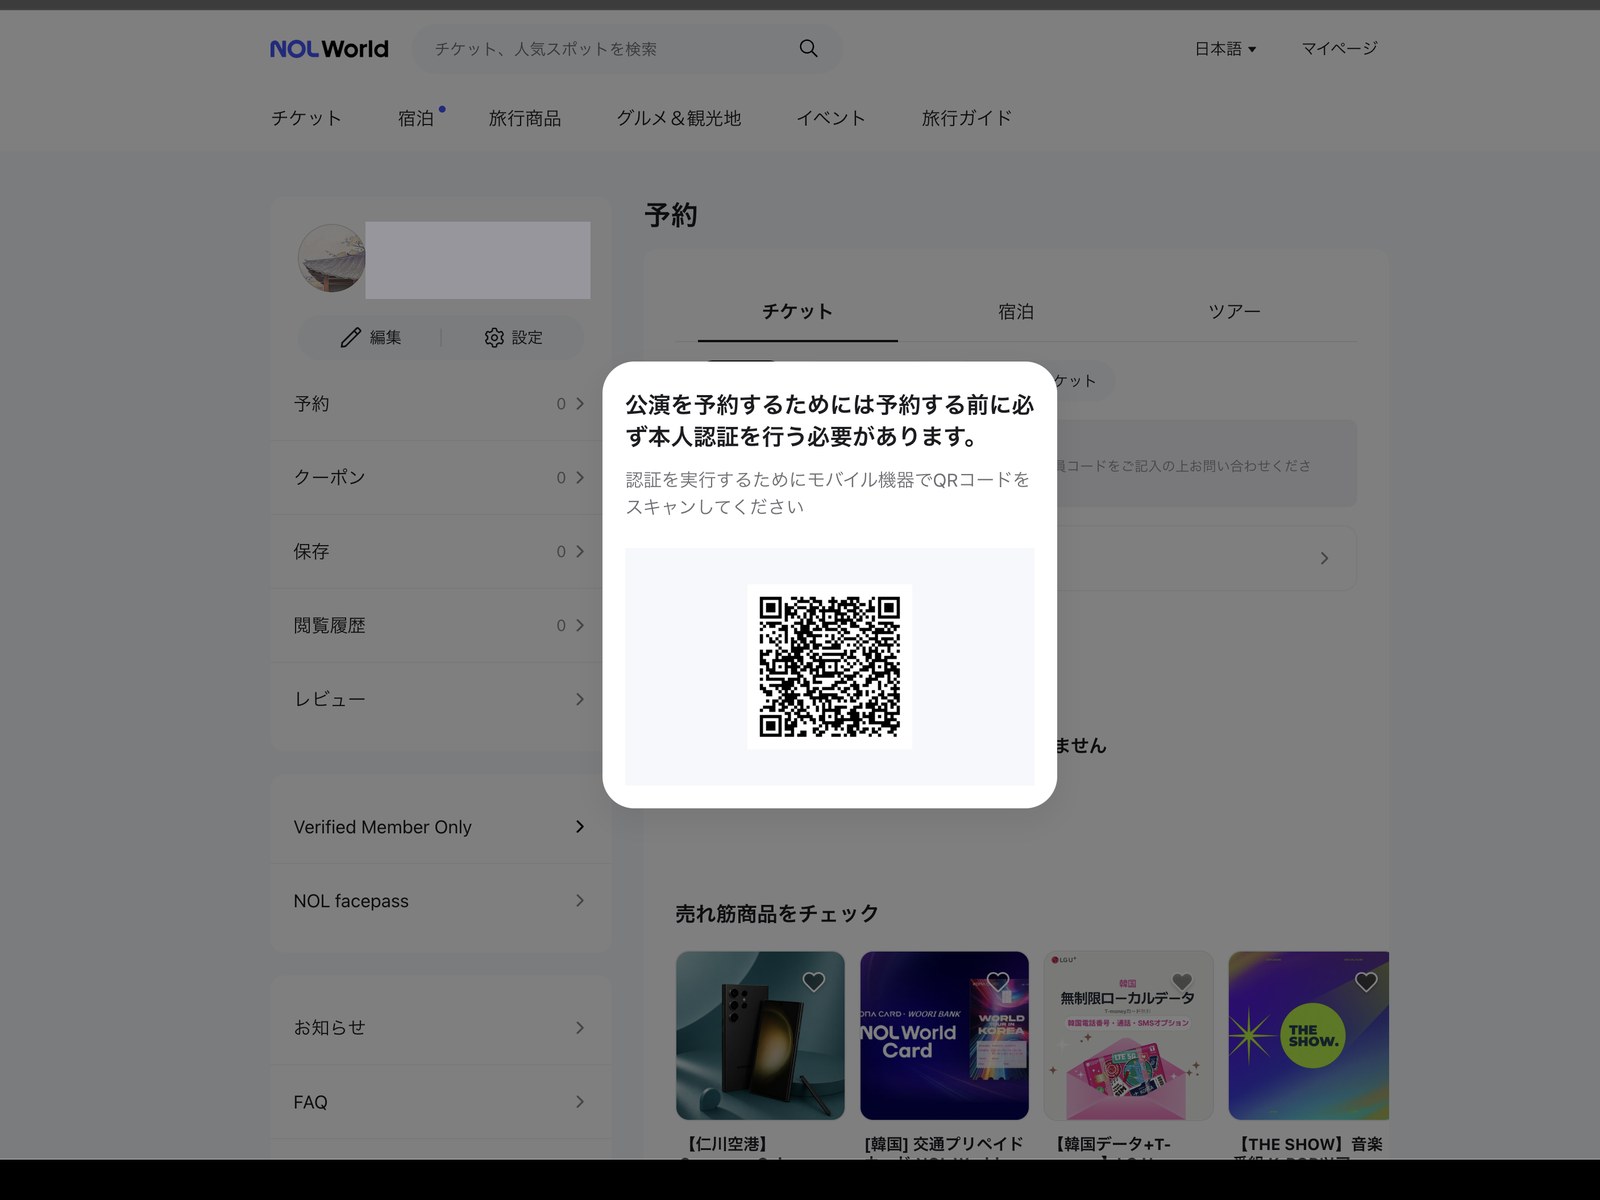Open the 日本語 language dropdown
Screen dimensions: 1600x1200
pyautogui.click(x=1225, y=48)
